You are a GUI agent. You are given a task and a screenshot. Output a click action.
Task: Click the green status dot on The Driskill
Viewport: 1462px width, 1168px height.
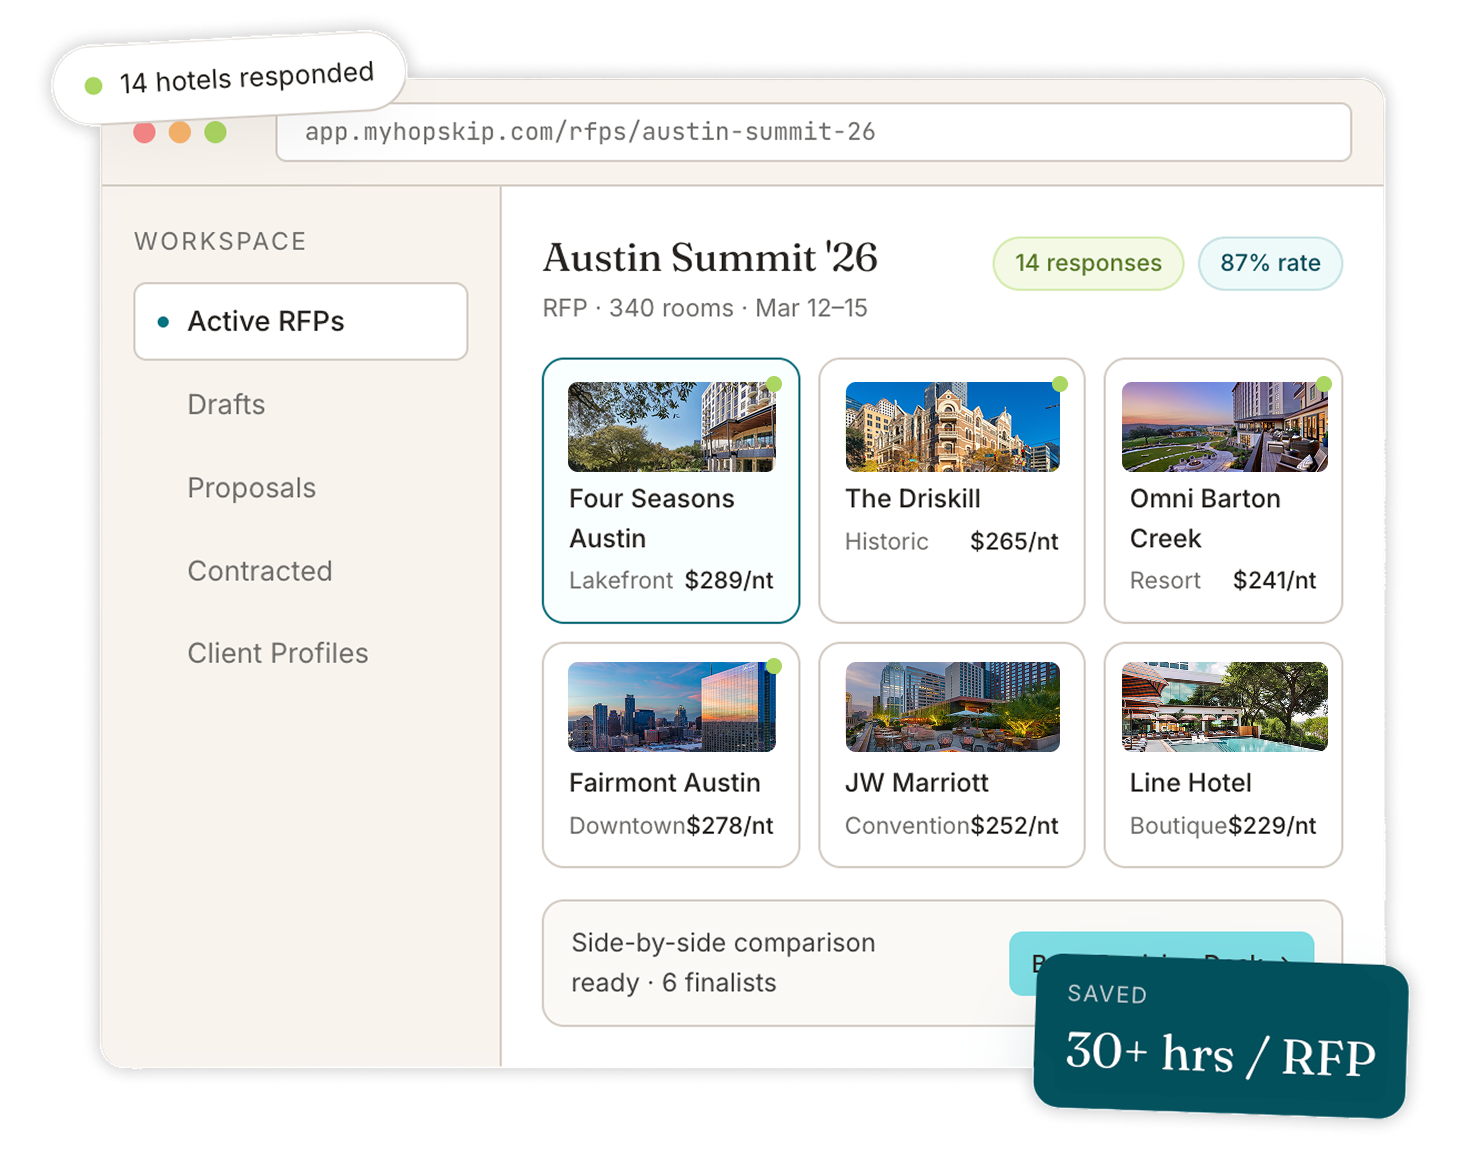point(1060,384)
